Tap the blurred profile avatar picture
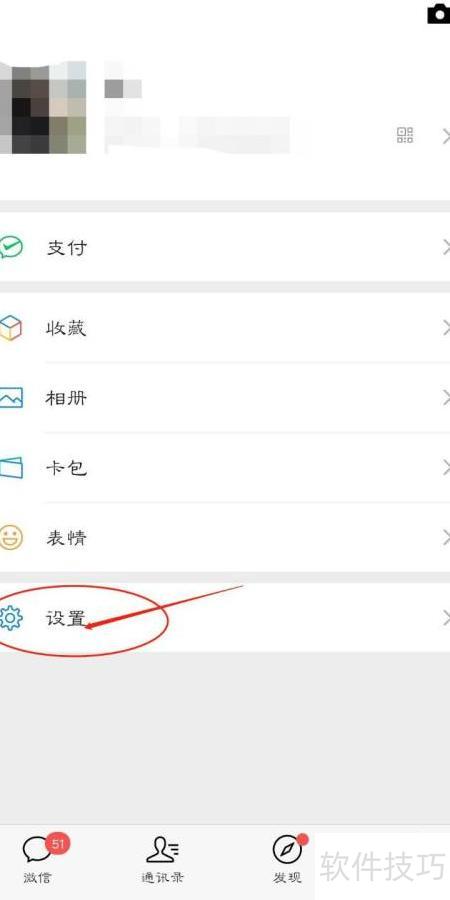The width and height of the screenshot is (450, 900). [x=43, y=107]
